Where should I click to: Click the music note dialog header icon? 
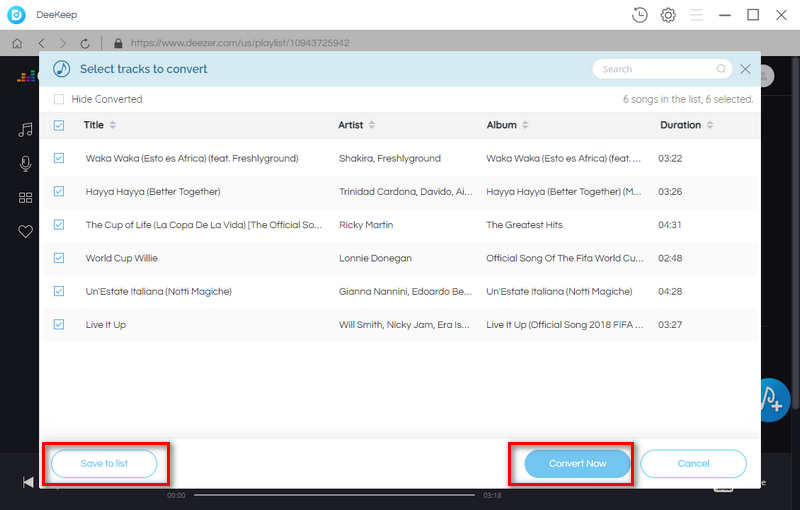click(x=62, y=69)
